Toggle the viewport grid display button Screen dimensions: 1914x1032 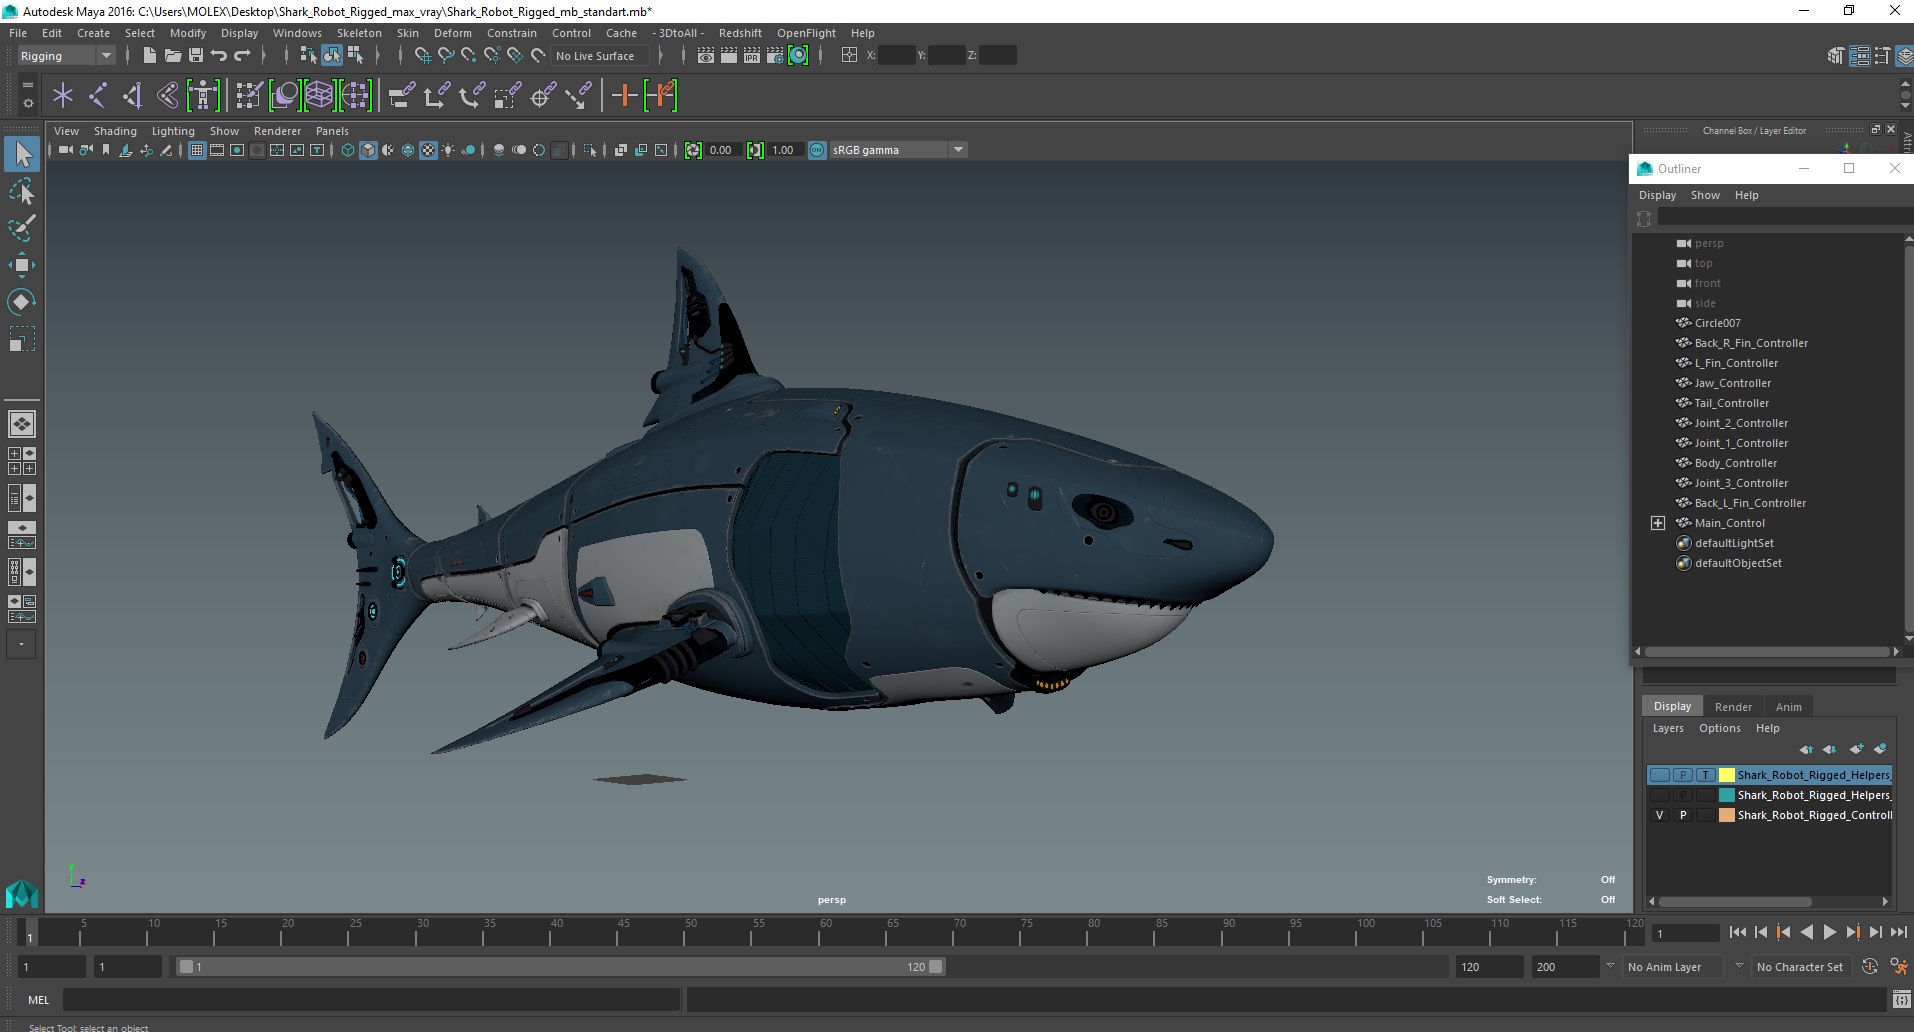(x=197, y=150)
